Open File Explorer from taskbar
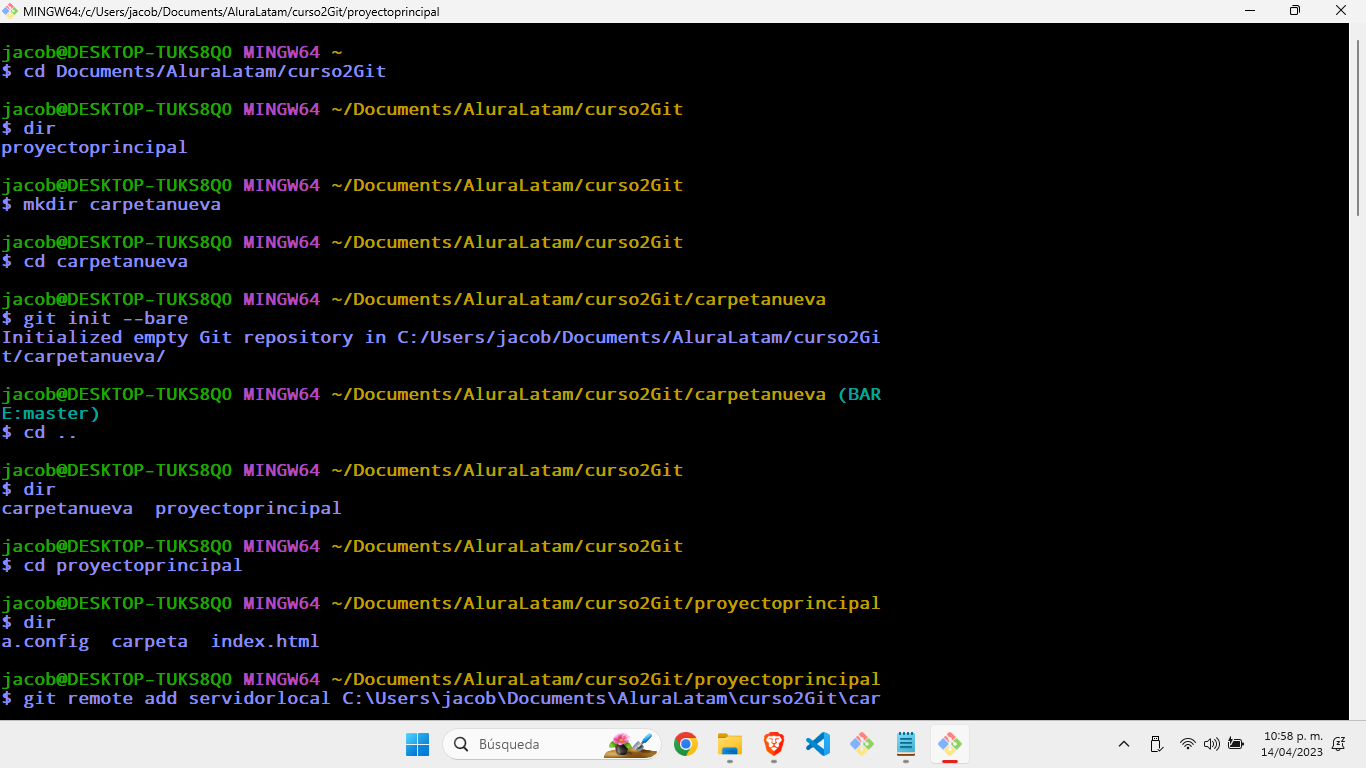The height and width of the screenshot is (768, 1366). click(730, 744)
